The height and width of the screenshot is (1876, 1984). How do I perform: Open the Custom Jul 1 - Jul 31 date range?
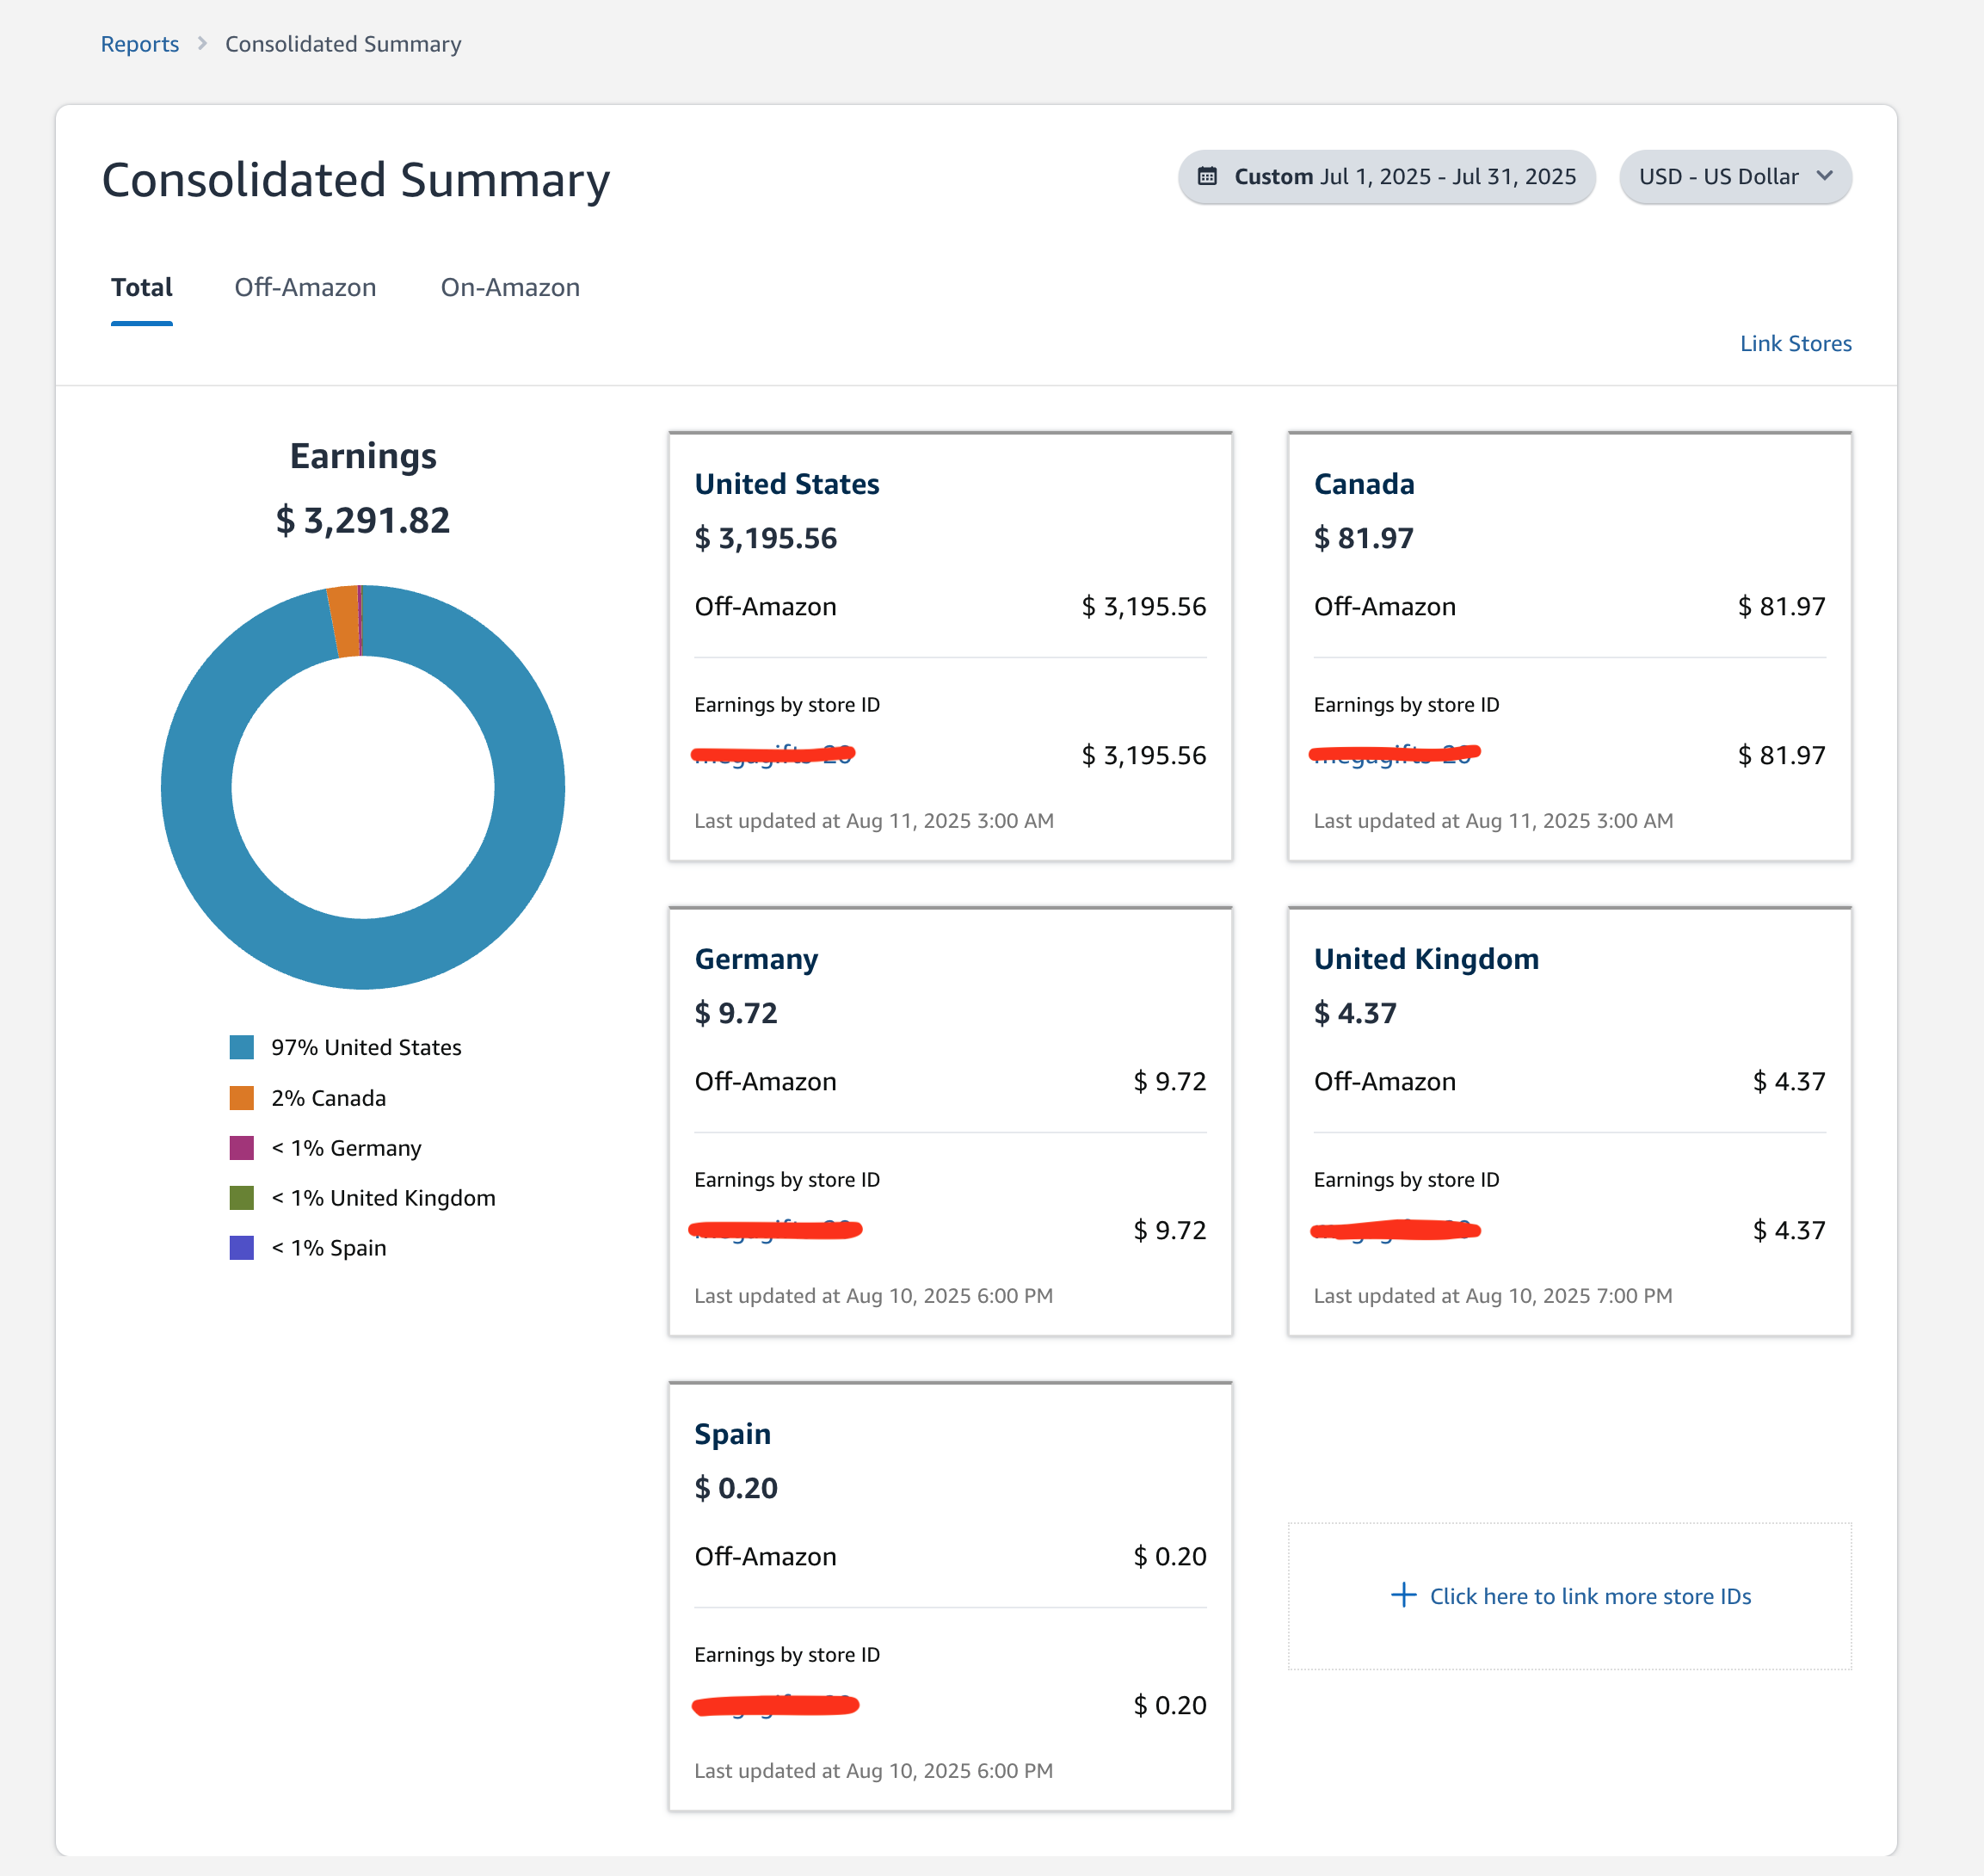[1386, 177]
